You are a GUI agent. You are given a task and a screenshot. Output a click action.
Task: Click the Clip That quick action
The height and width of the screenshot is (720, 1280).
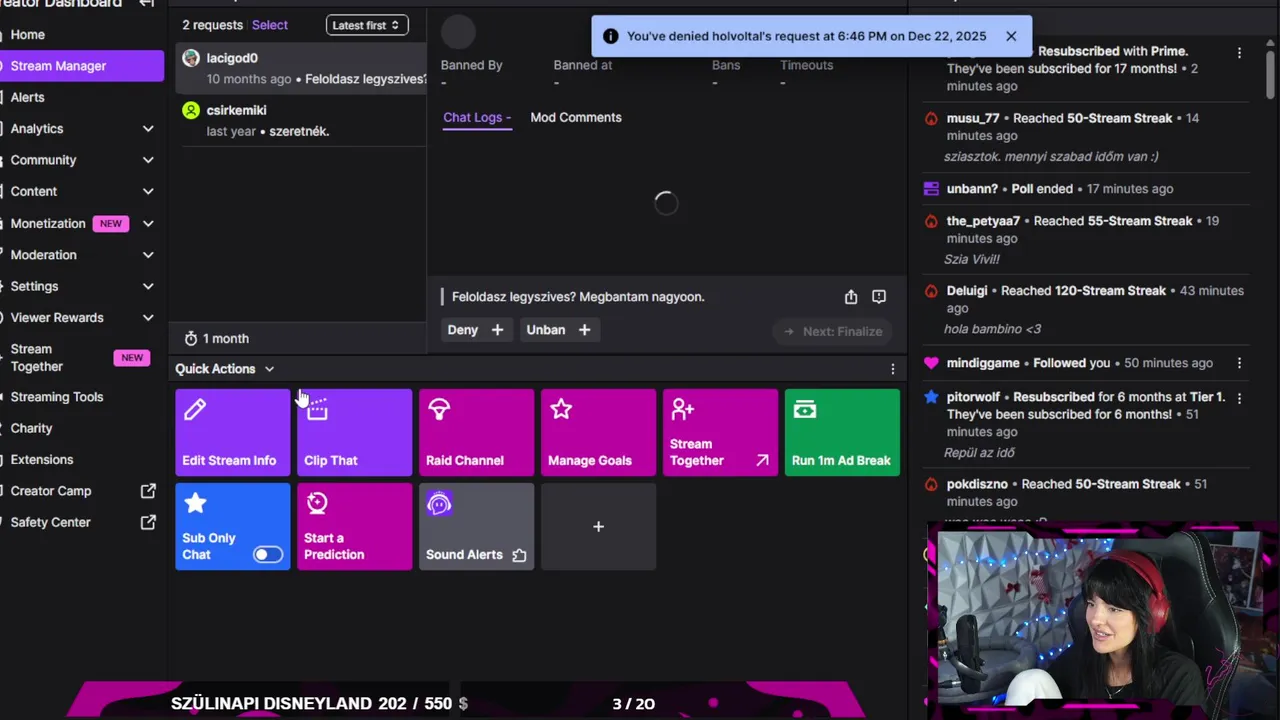(354, 432)
